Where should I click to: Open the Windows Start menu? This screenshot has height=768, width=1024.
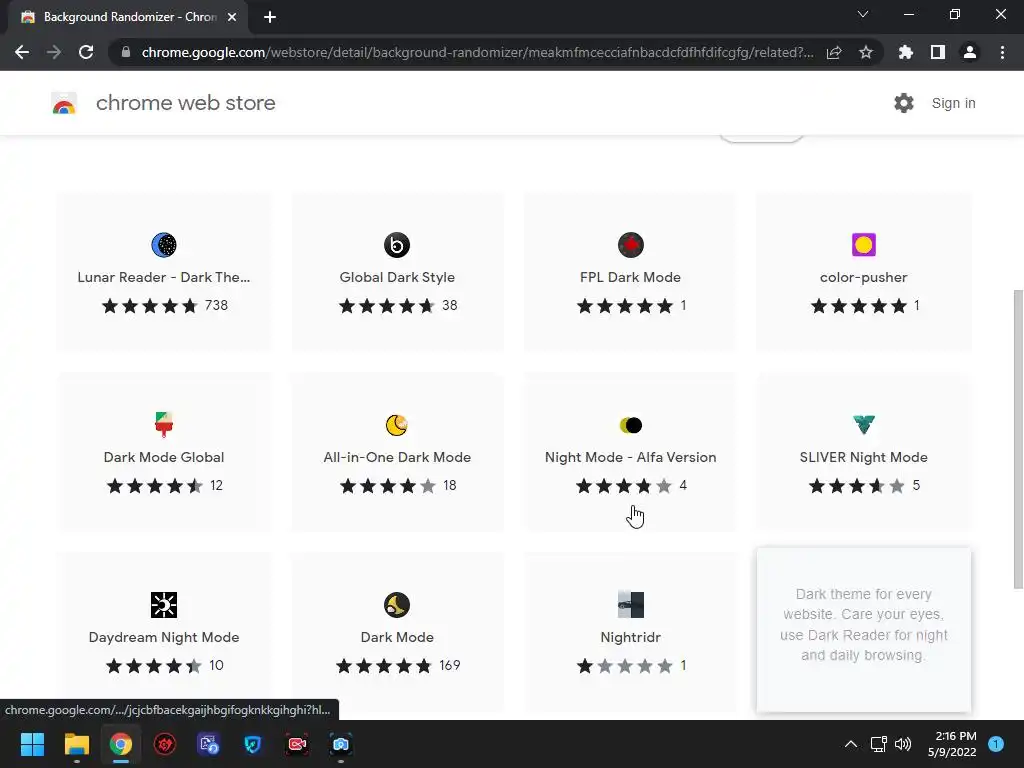pos(32,744)
